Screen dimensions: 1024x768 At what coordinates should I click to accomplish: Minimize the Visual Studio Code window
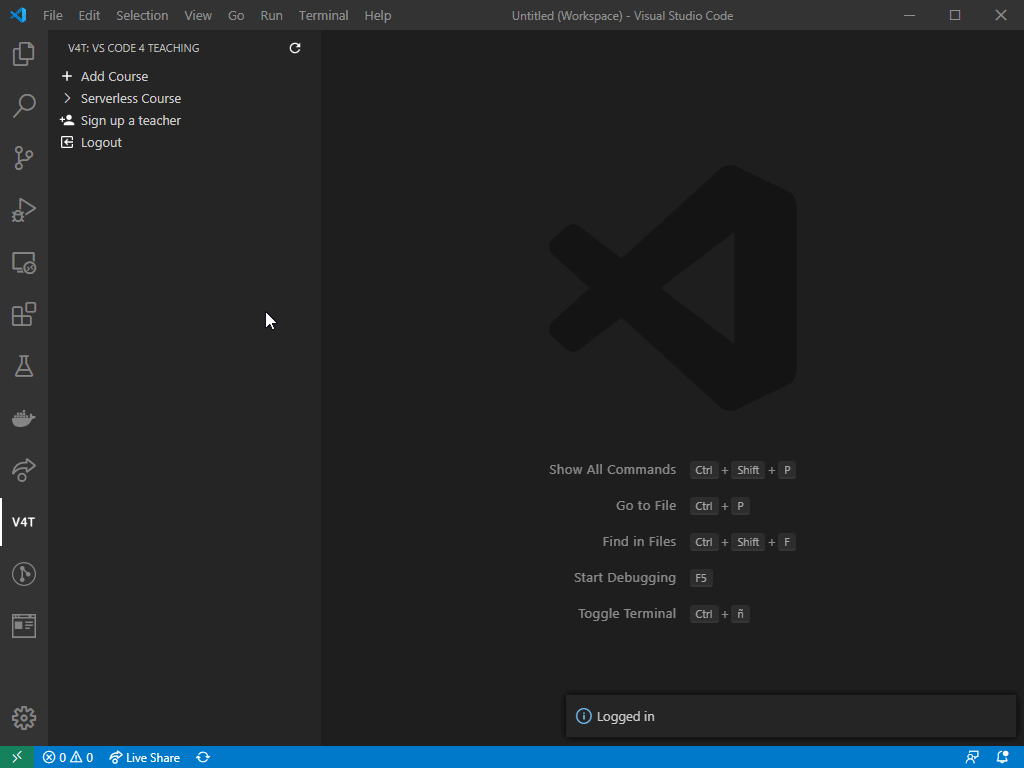pos(909,15)
